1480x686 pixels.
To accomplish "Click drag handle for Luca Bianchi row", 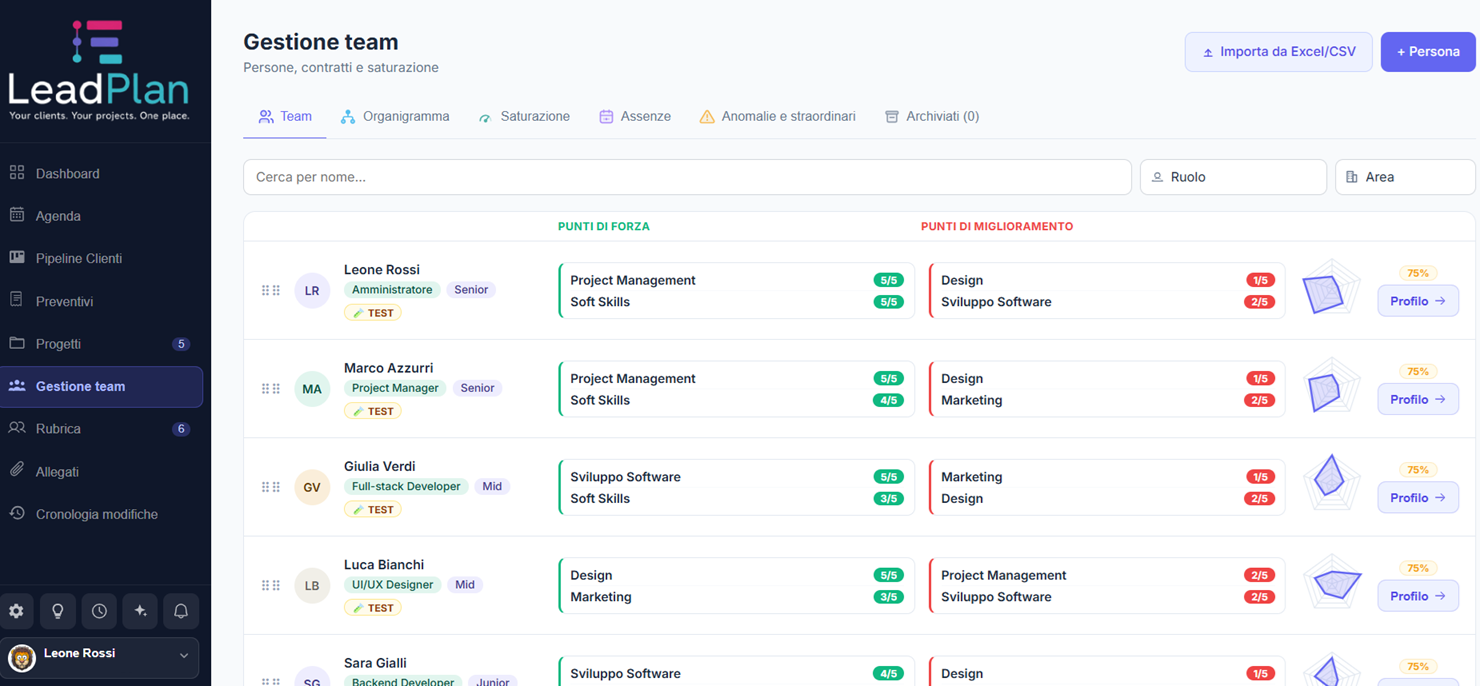I will (271, 585).
